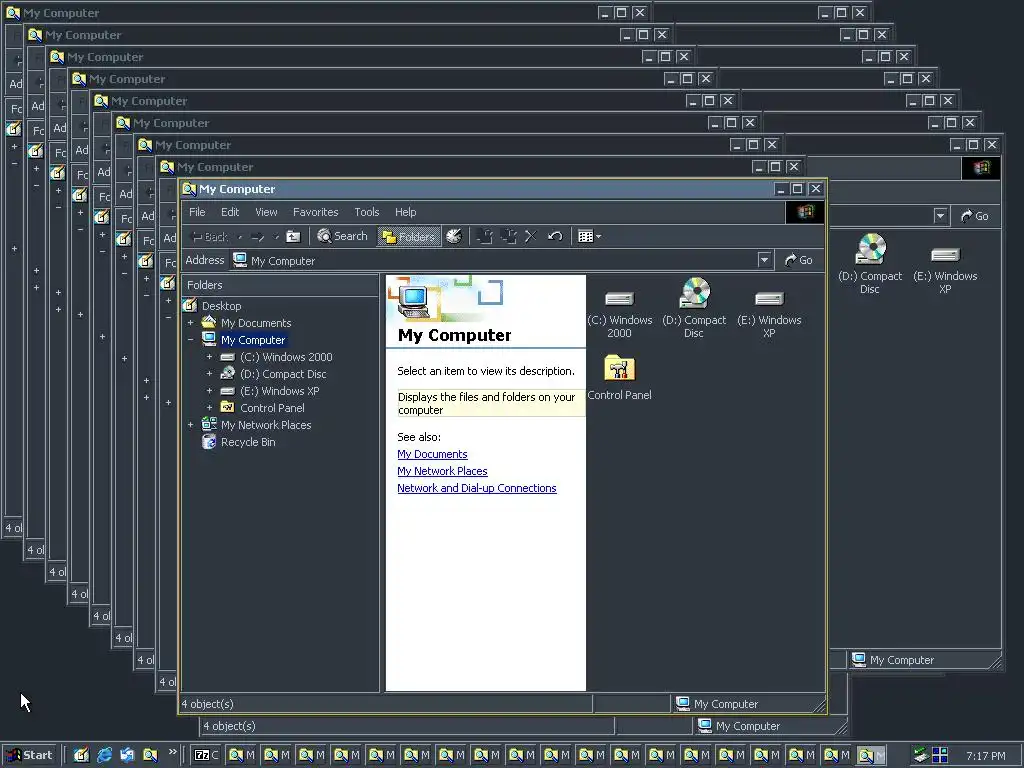Viewport: 1024px width, 768px height.
Task: Switch to the 7z taskbar button
Action: (206, 755)
